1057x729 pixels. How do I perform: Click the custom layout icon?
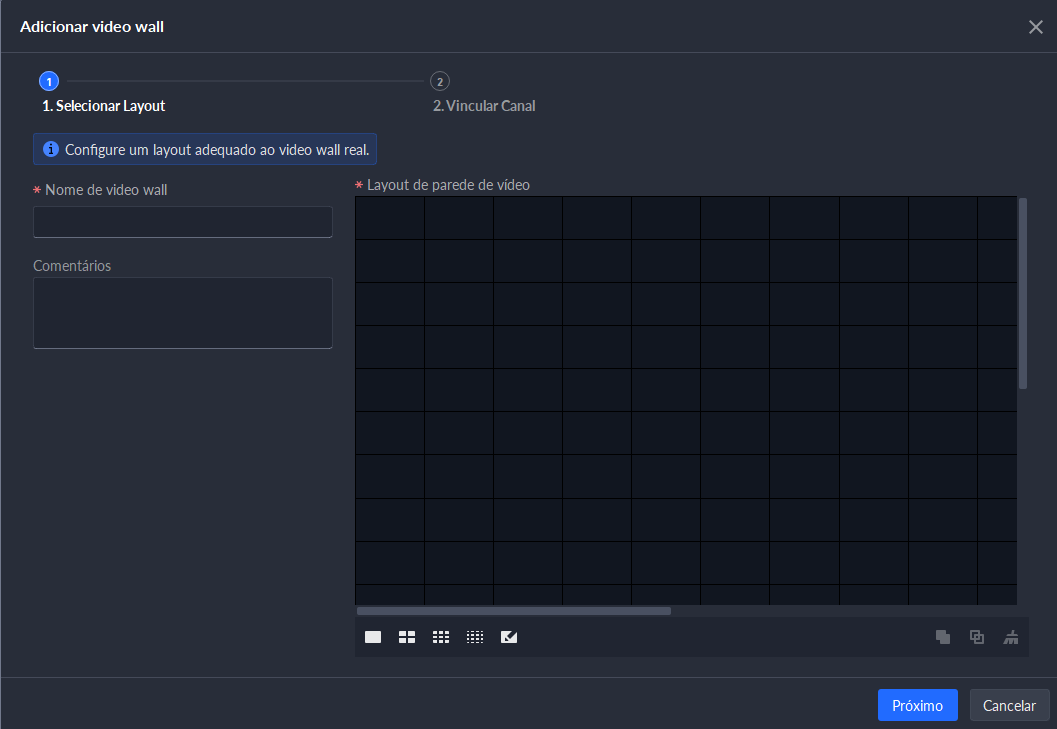tap(509, 637)
